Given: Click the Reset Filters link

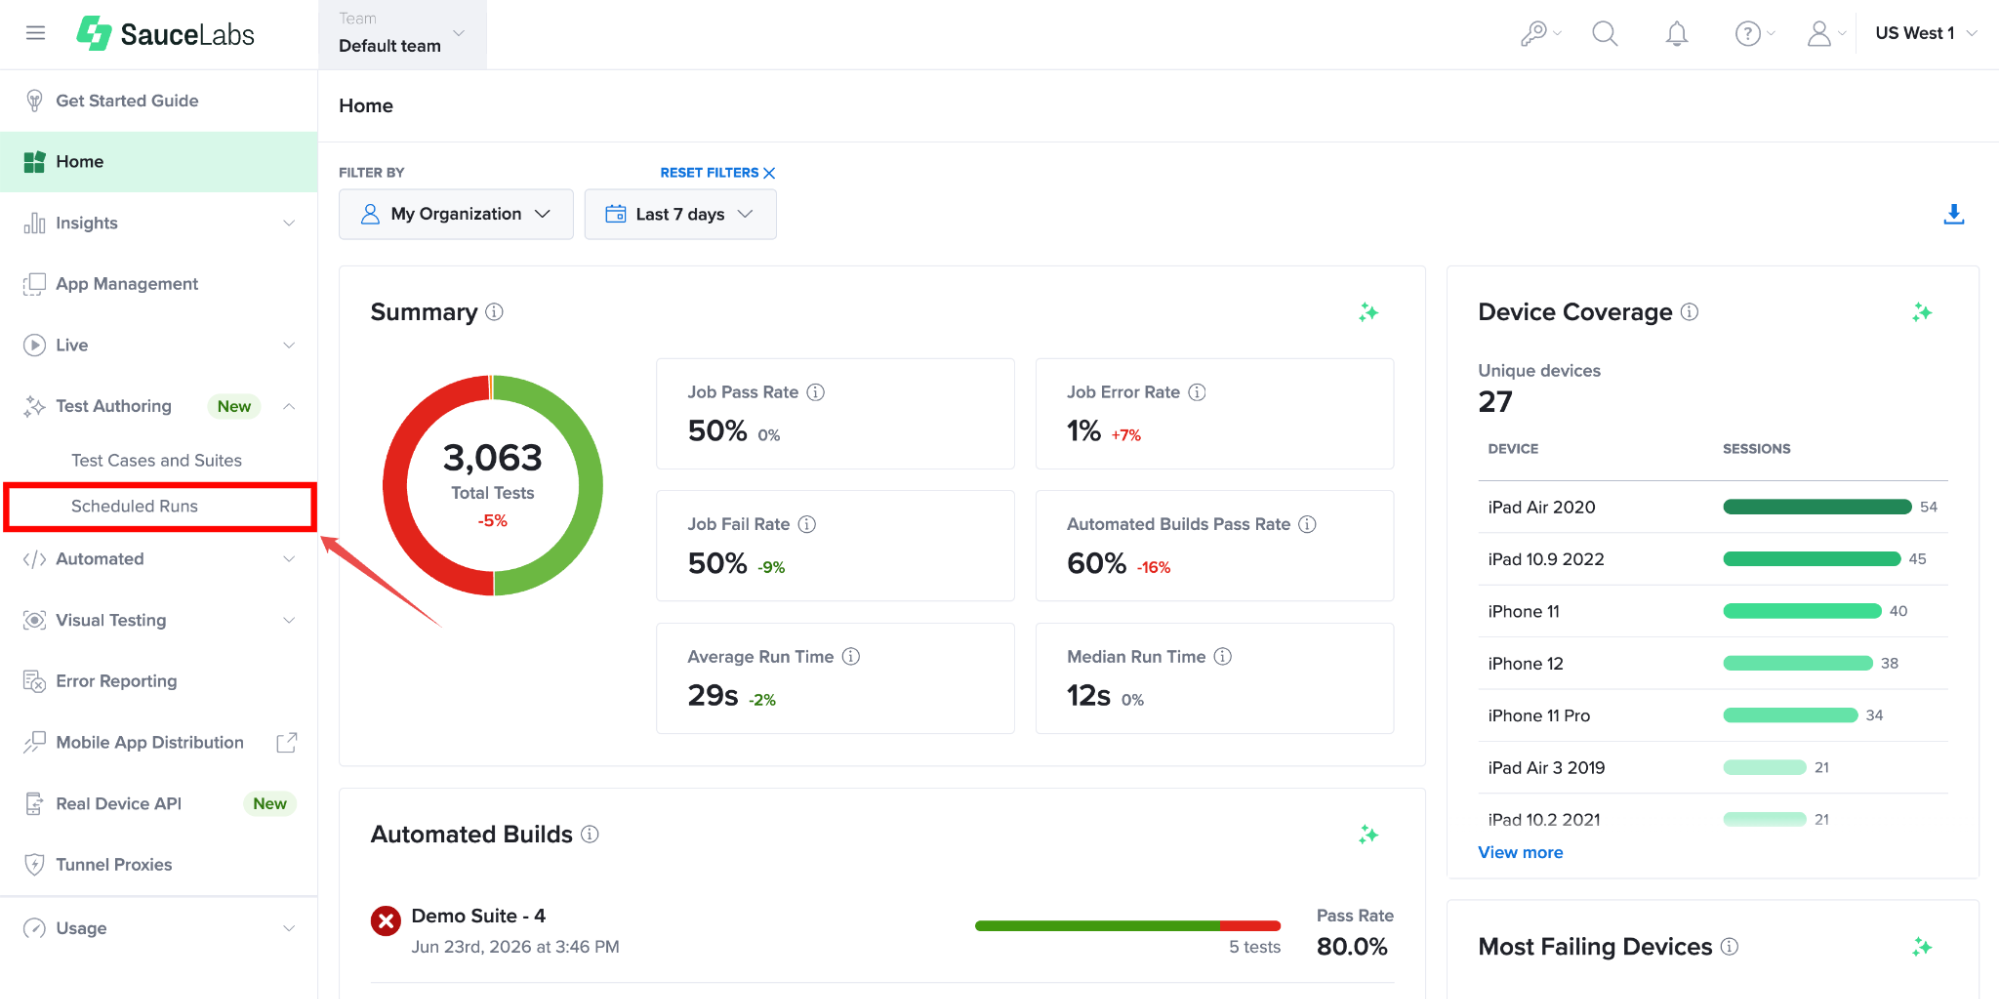Looking at the screenshot, I should (x=717, y=173).
